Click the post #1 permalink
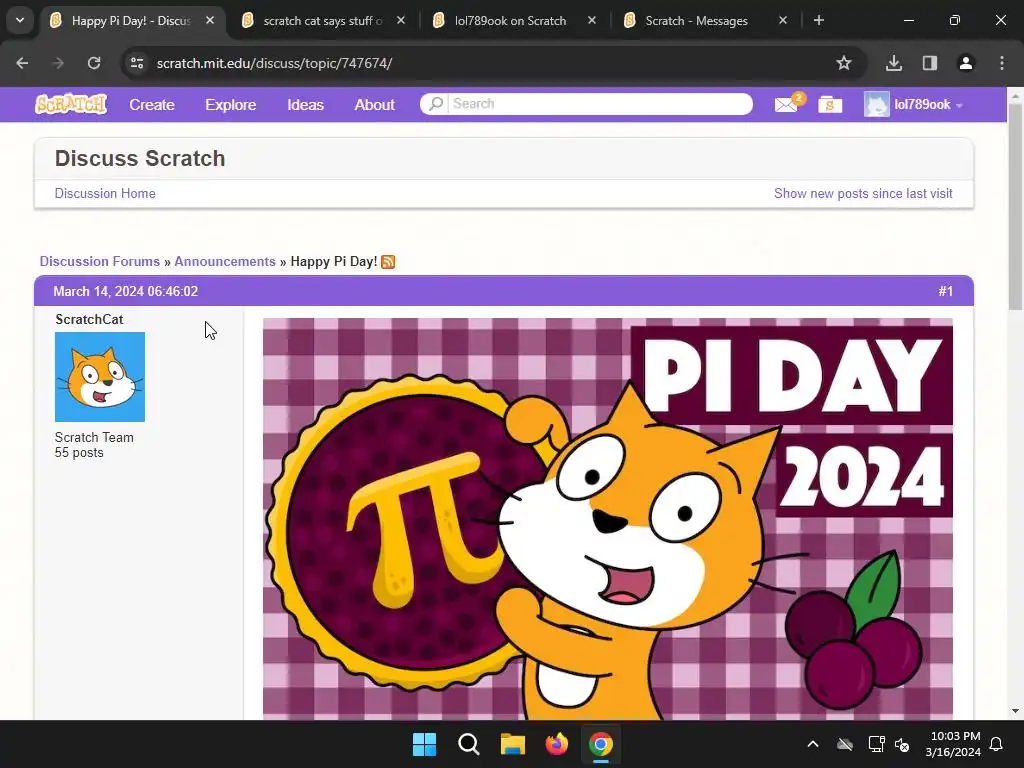Image resolution: width=1024 pixels, height=768 pixels. 945,291
